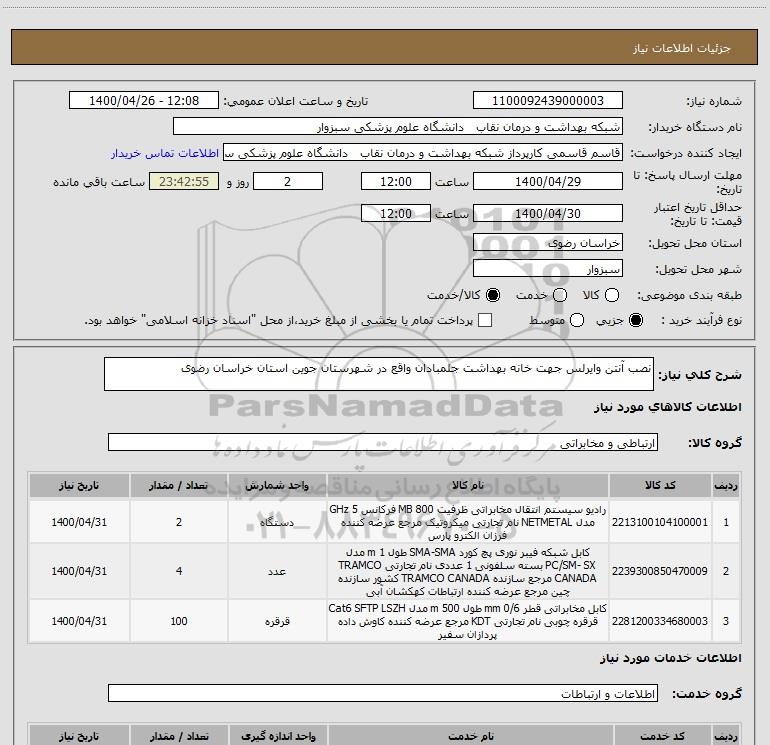Select the متوسط purchase type radio
This screenshot has height=745, width=770.
[577, 320]
